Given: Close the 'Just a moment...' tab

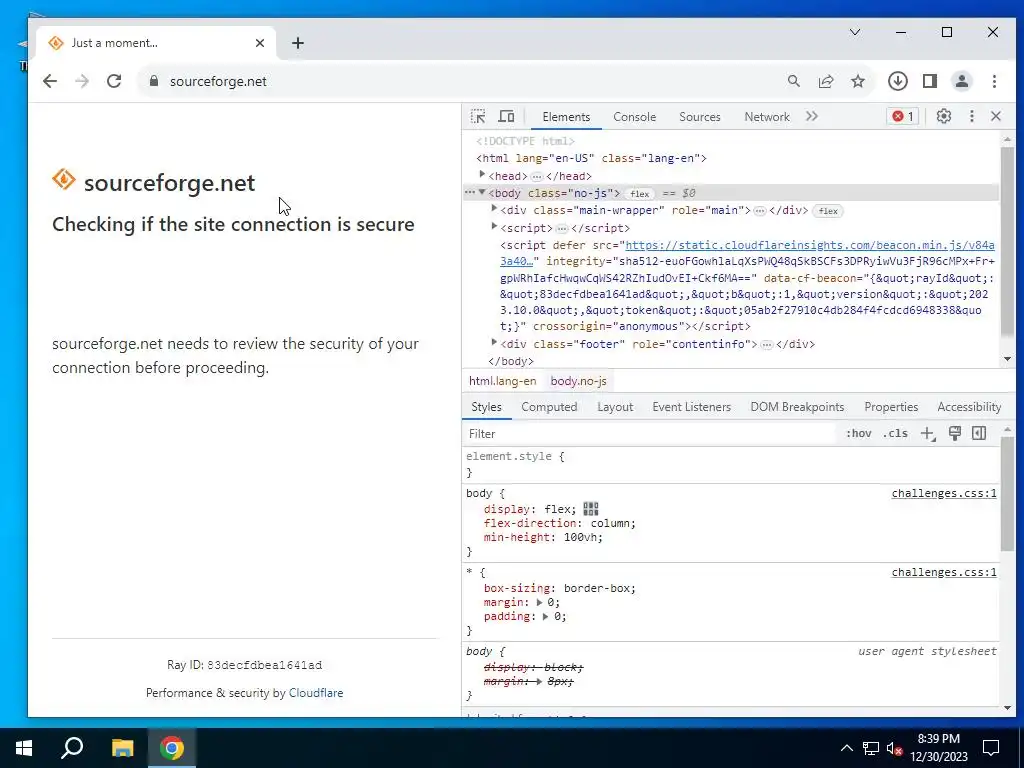Looking at the screenshot, I should (260, 43).
